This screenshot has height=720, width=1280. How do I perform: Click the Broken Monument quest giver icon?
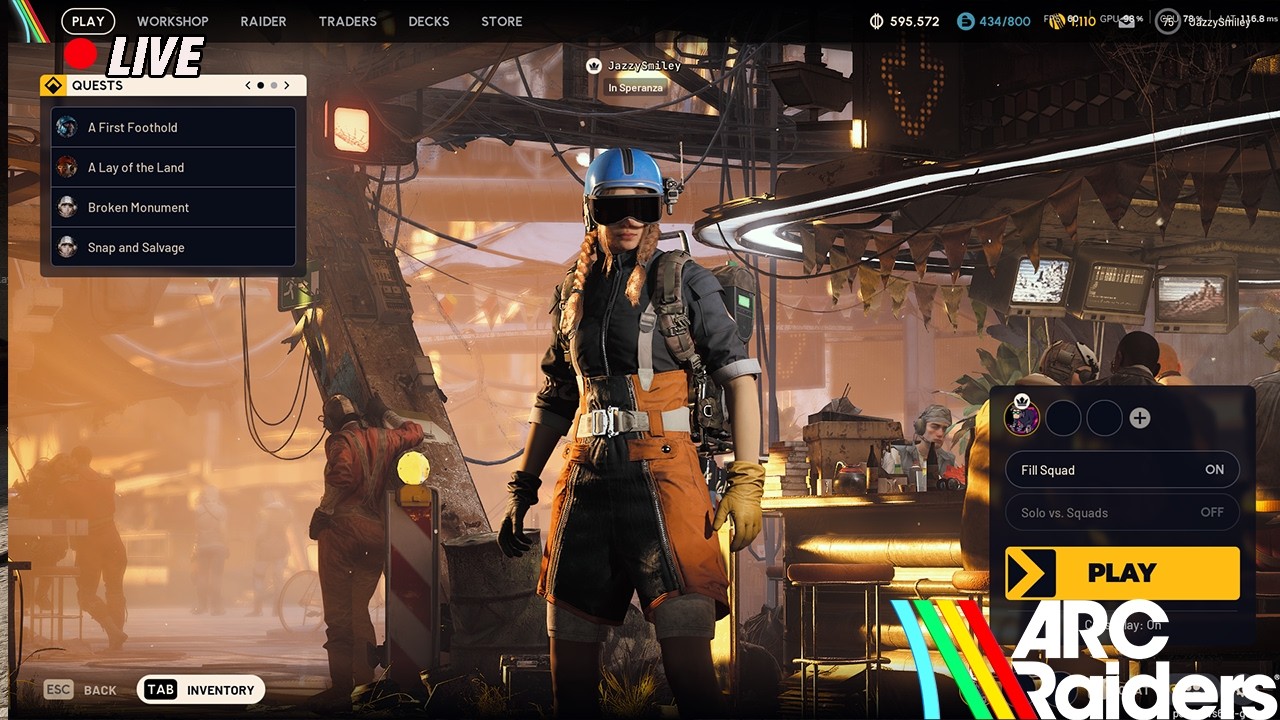click(x=67, y=207)
